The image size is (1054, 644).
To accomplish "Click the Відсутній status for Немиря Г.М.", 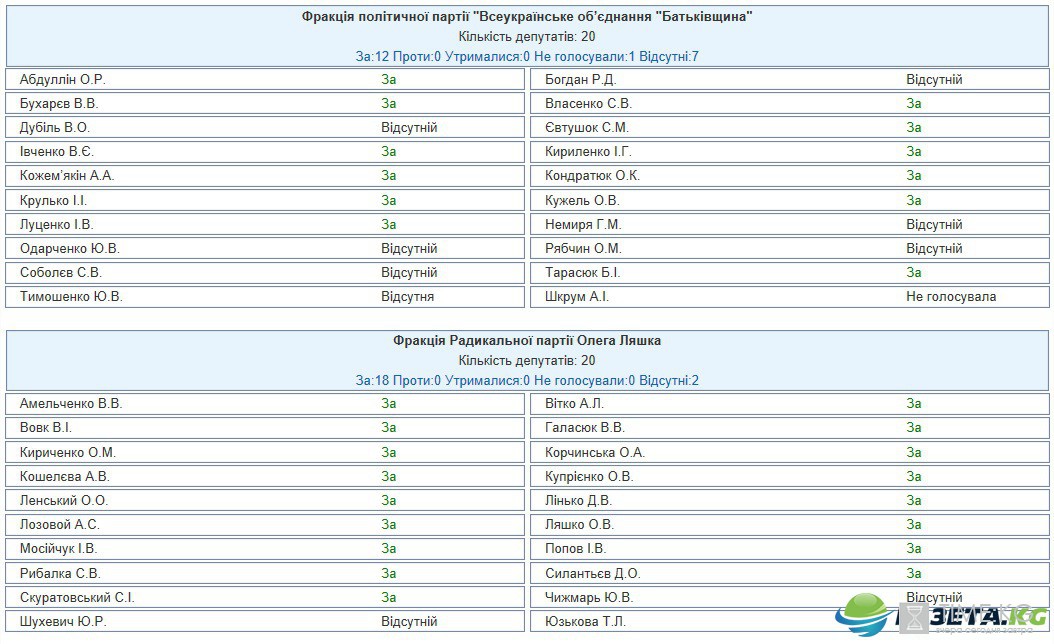I will click(934, 225).
